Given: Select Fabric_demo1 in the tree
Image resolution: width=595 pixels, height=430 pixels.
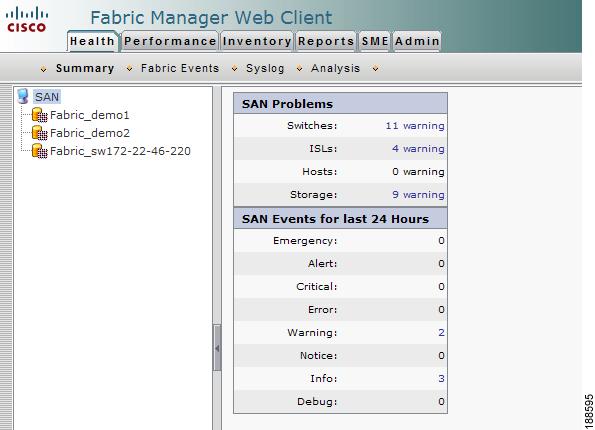Looking at the screenshot, I should tap(90, 115).
